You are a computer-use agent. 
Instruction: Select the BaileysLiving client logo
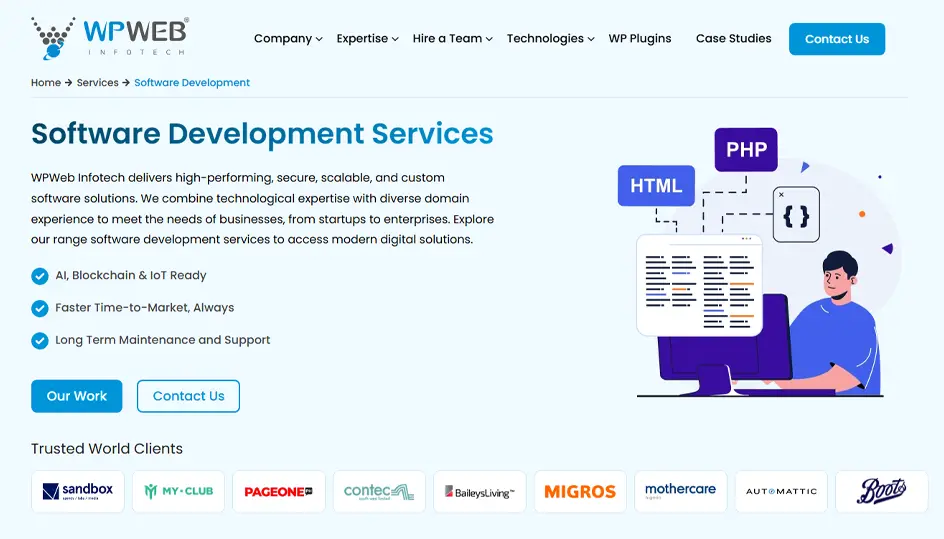click(x=480, y=491)
